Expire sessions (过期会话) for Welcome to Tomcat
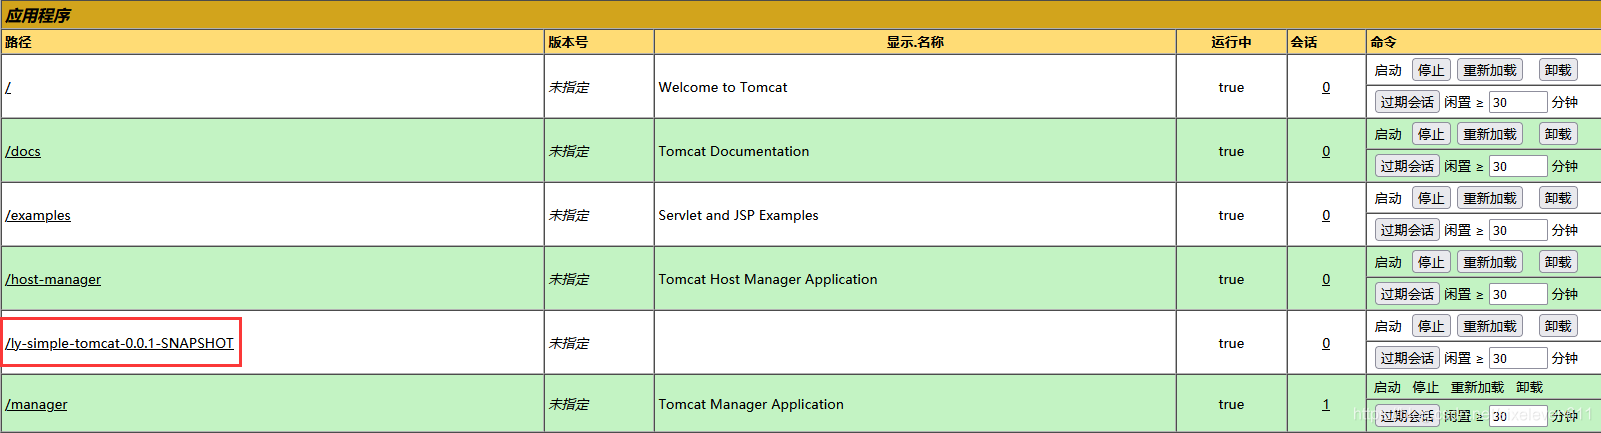1601x433 pixels. [x=1407, y=102]
